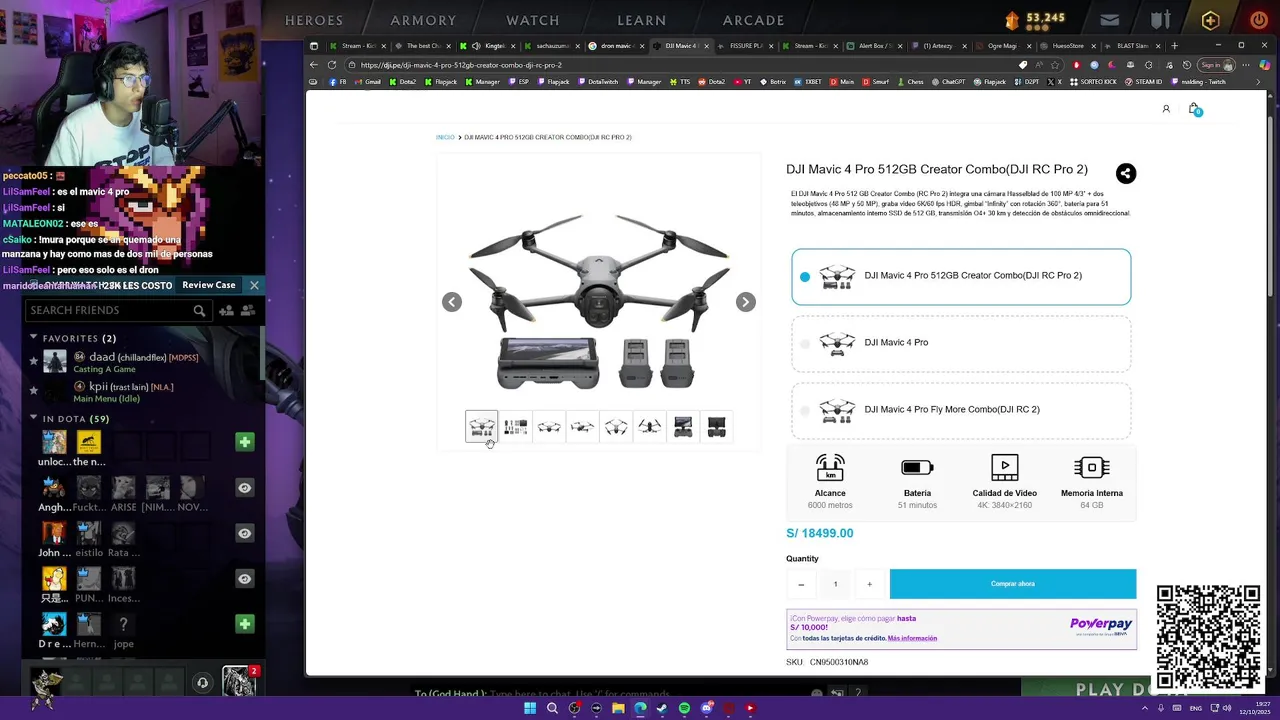Decrease quantity with the minus button
The height and width of the screenshot is (720, 1280).
pyautogui.click(x=801, y=584)
